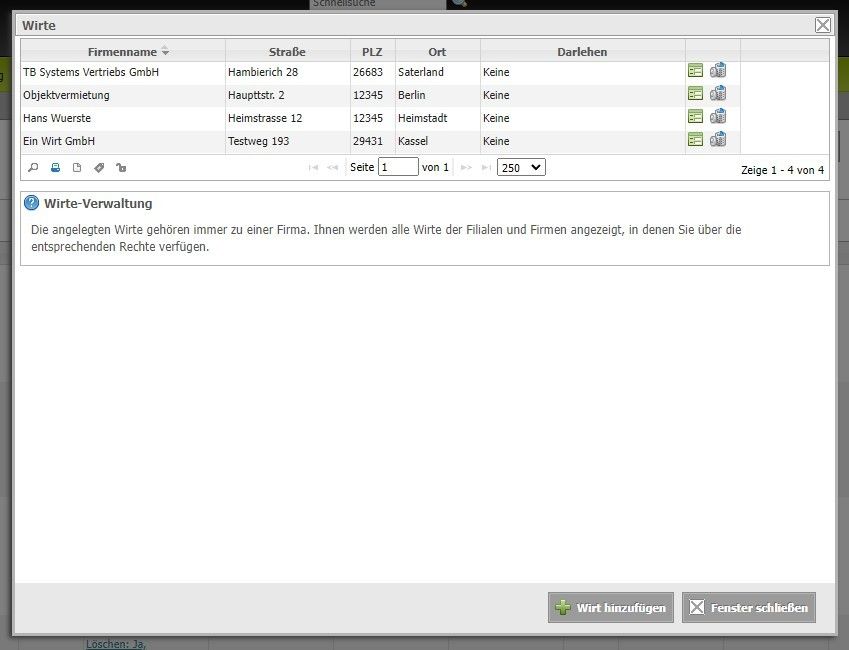Open the green form icon for Hans Wuerste

coord(695,116)
